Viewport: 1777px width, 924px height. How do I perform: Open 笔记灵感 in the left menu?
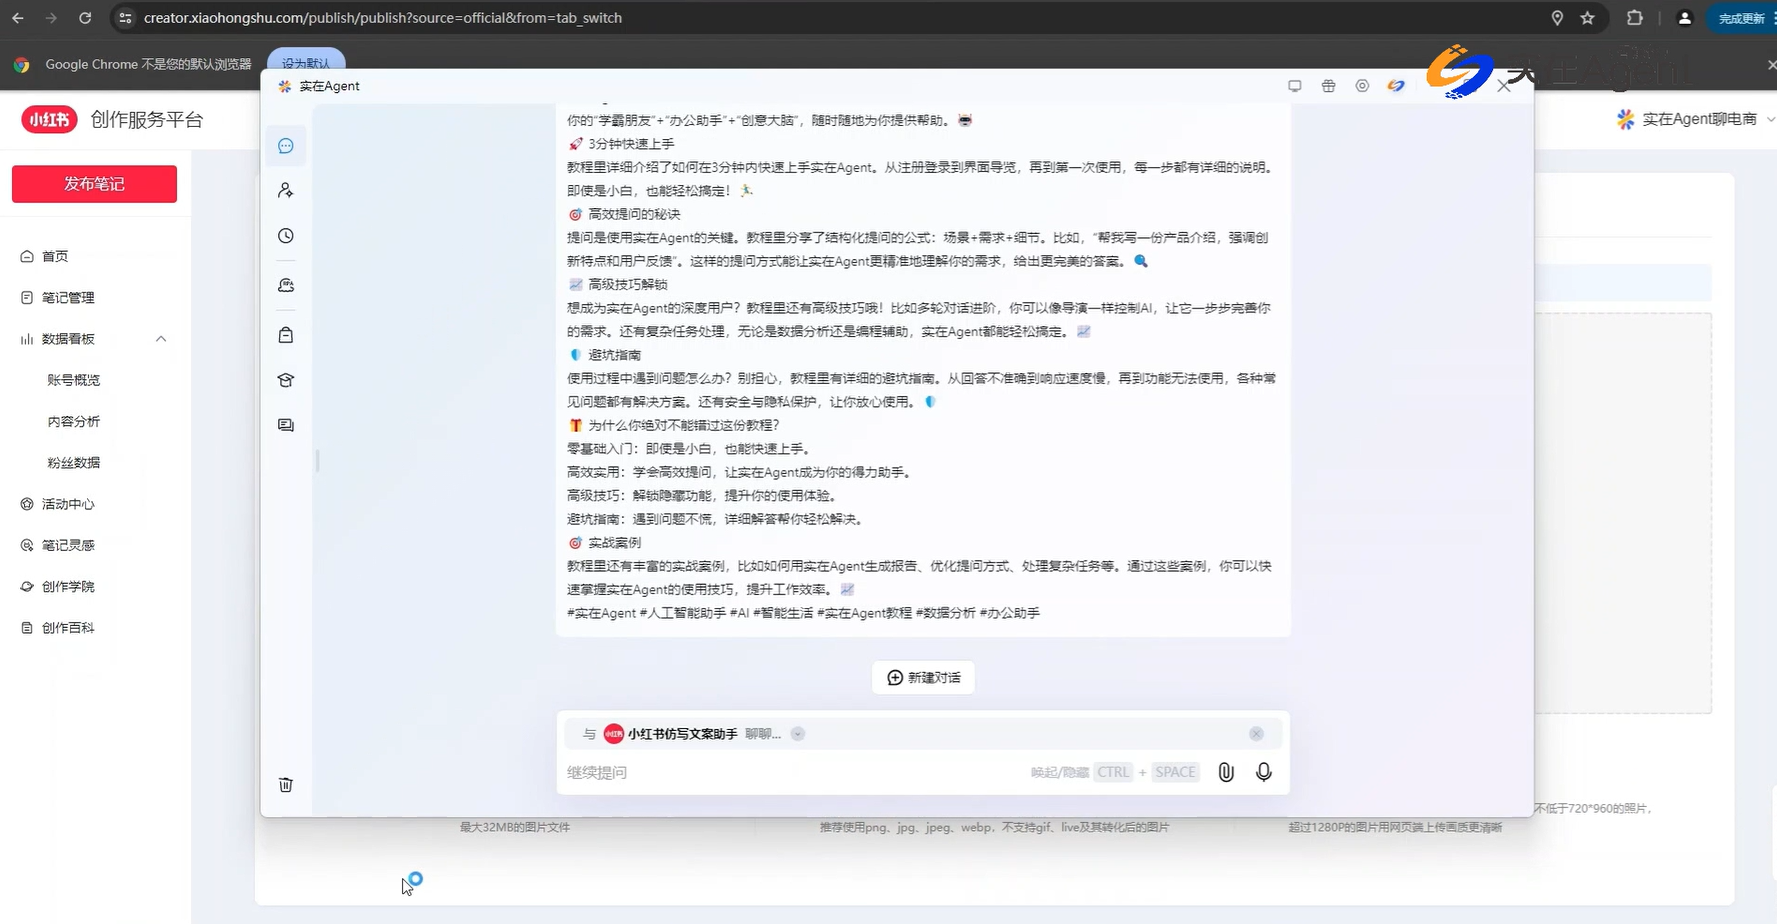point(67,545)
